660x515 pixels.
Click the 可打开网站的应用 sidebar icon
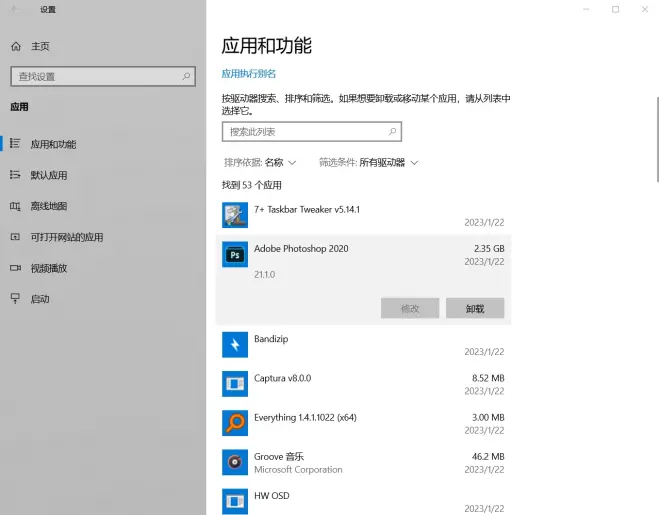click(x=15, y=237)
